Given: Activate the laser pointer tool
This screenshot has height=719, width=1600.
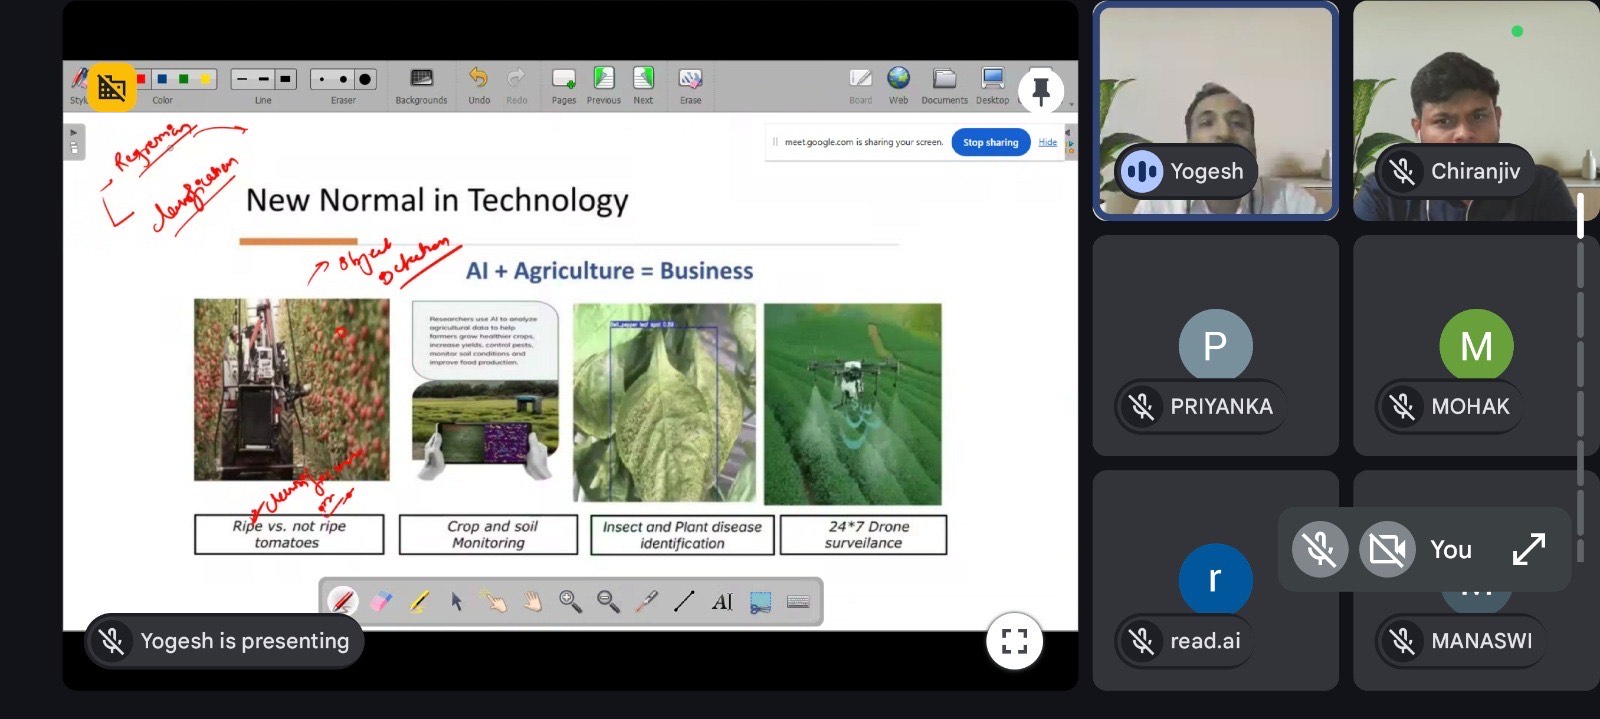Looking at the screenshot, I should tap(646, 601).
